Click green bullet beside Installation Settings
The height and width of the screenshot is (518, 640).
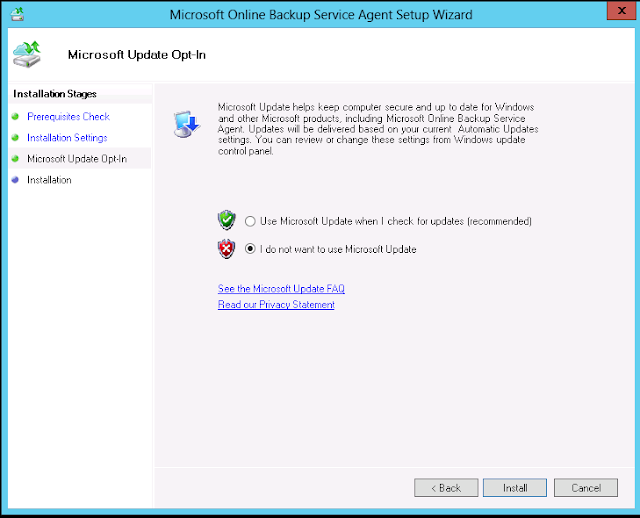16,138
